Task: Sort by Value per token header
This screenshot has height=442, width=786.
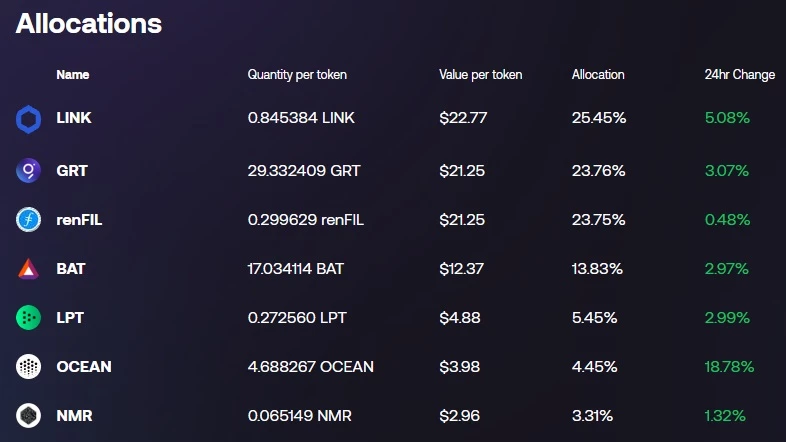Action: [481, 75]
